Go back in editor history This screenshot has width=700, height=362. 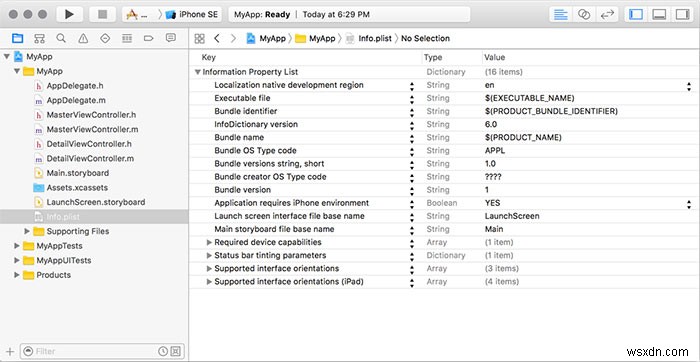(217, 38)
